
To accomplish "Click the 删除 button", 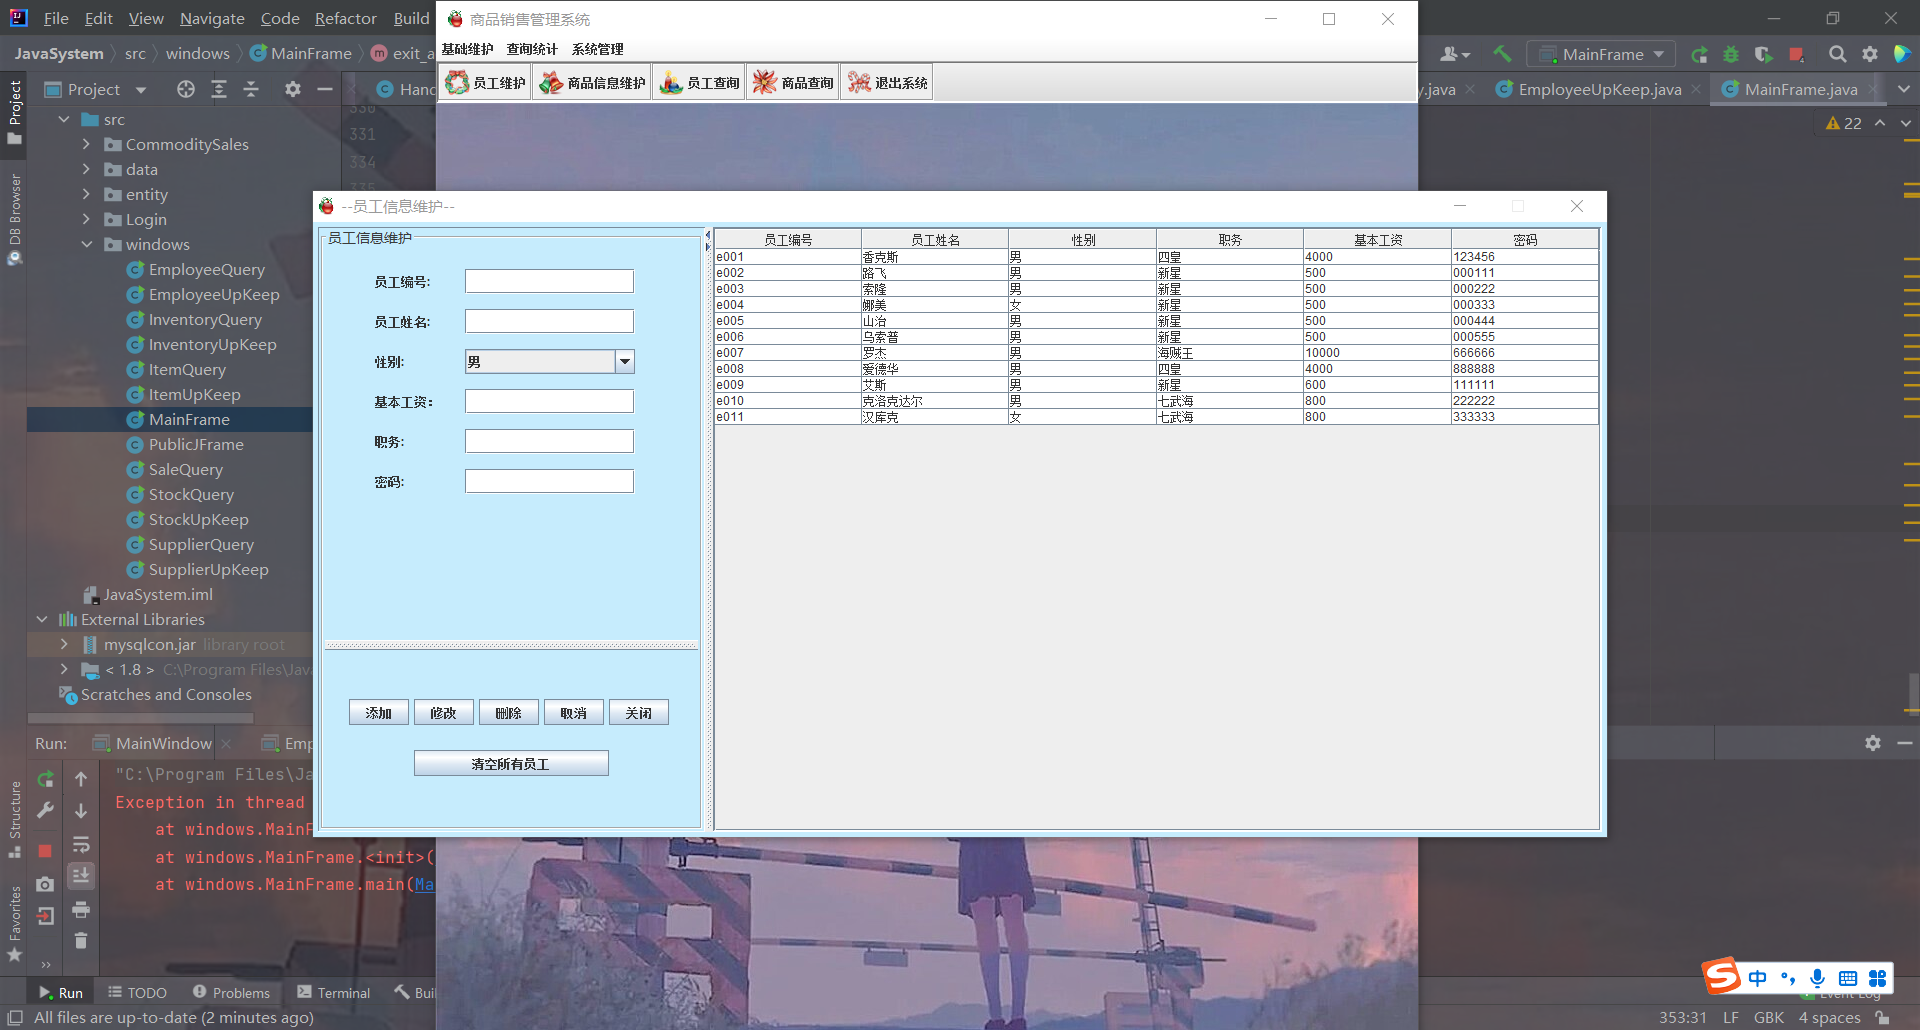I will [x=508, y=713].
